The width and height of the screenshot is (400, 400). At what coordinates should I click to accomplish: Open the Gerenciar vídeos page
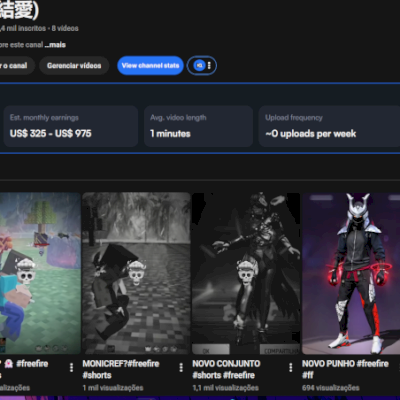[x=74, y=66]
